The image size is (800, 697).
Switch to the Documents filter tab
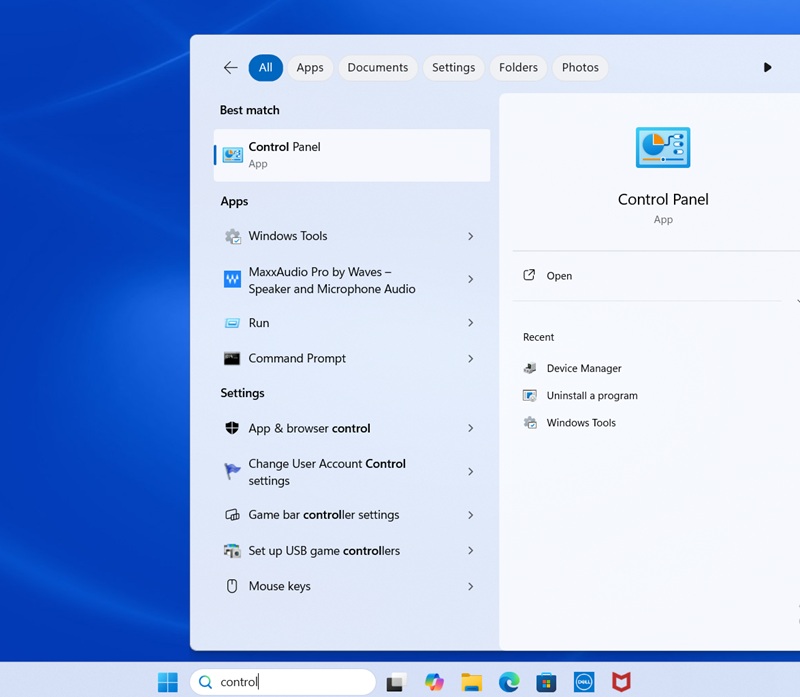(x=377, y=67)
